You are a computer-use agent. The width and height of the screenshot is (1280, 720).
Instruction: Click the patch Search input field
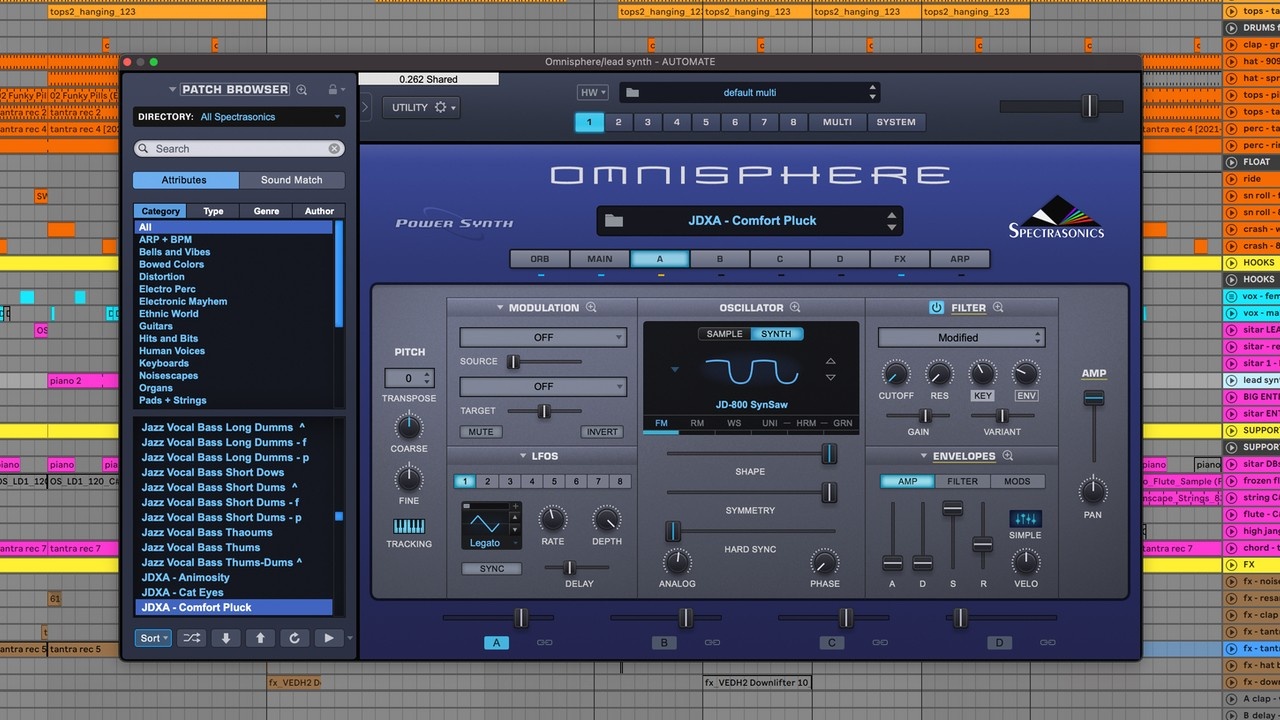point(240,149)
